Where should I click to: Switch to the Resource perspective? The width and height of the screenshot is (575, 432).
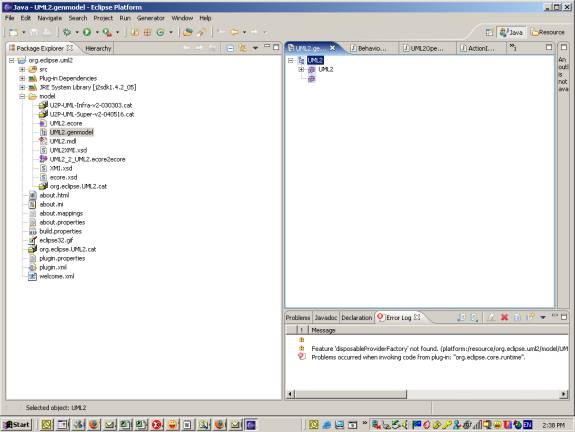click(547, 32)
